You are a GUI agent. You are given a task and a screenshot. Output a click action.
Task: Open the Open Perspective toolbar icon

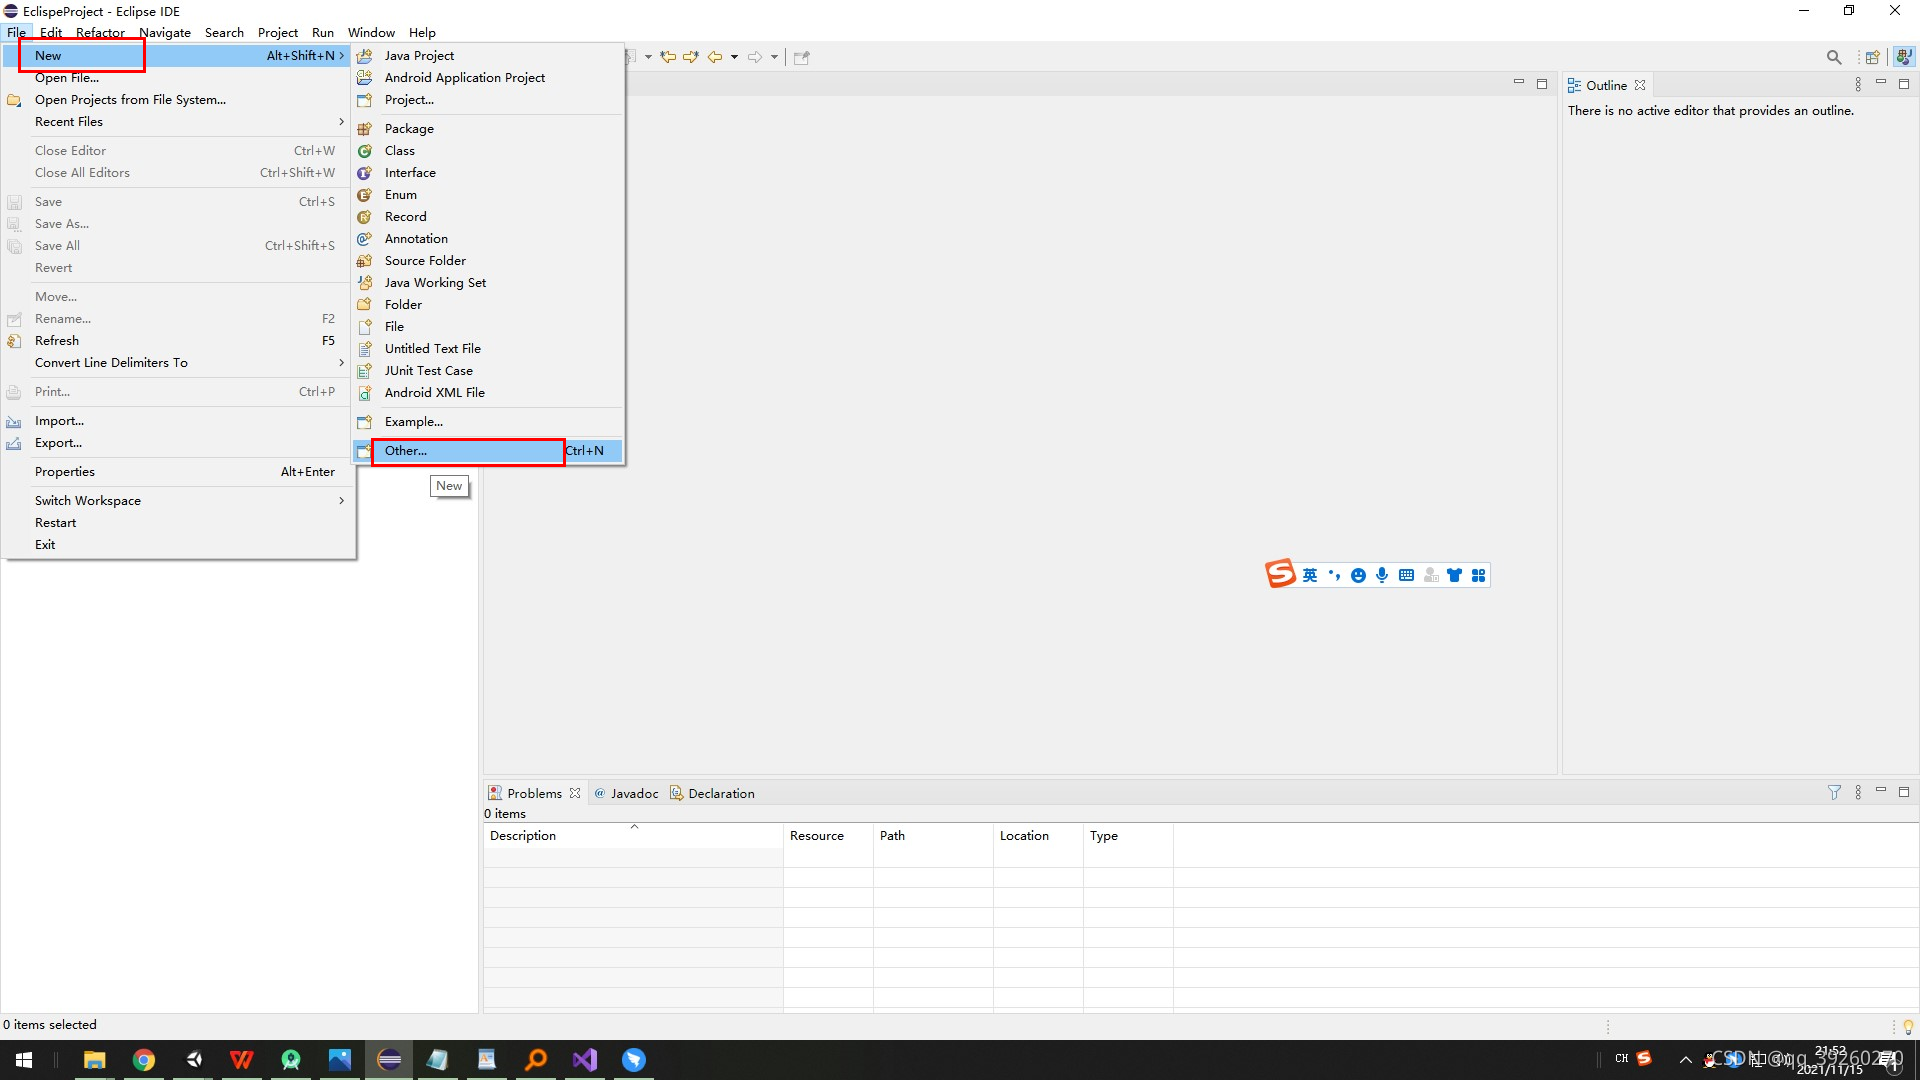1872,57
